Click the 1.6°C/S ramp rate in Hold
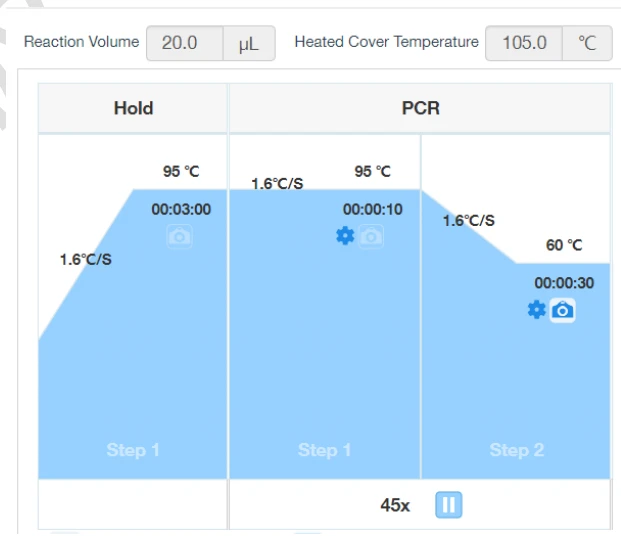Image resolution: width=621 pixels, height=537 pixels. pos(86,260)
